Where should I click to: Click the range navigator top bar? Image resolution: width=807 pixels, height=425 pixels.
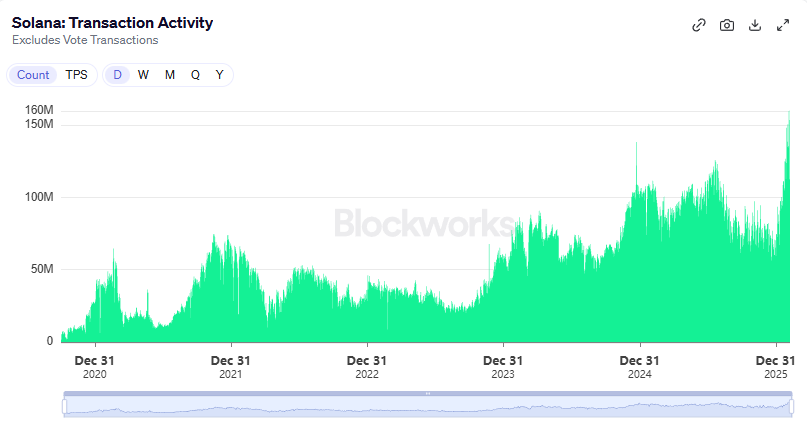pos(428,394)
